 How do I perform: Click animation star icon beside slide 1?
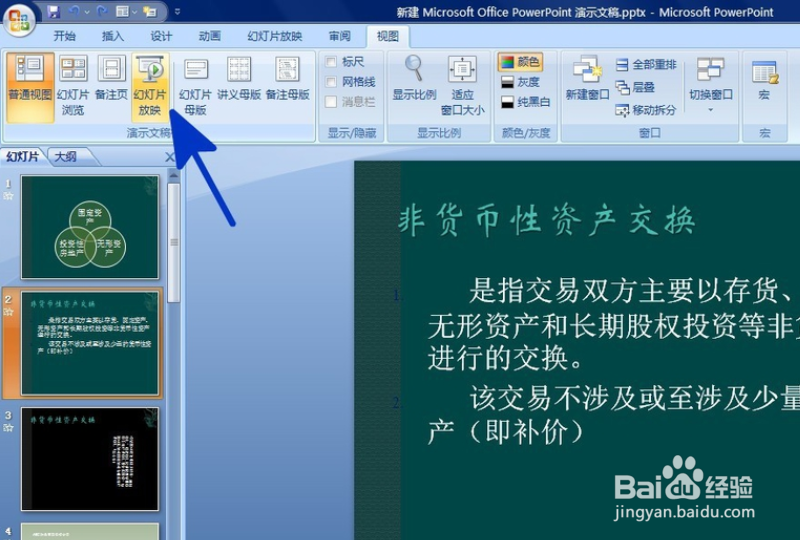point(9,195)
